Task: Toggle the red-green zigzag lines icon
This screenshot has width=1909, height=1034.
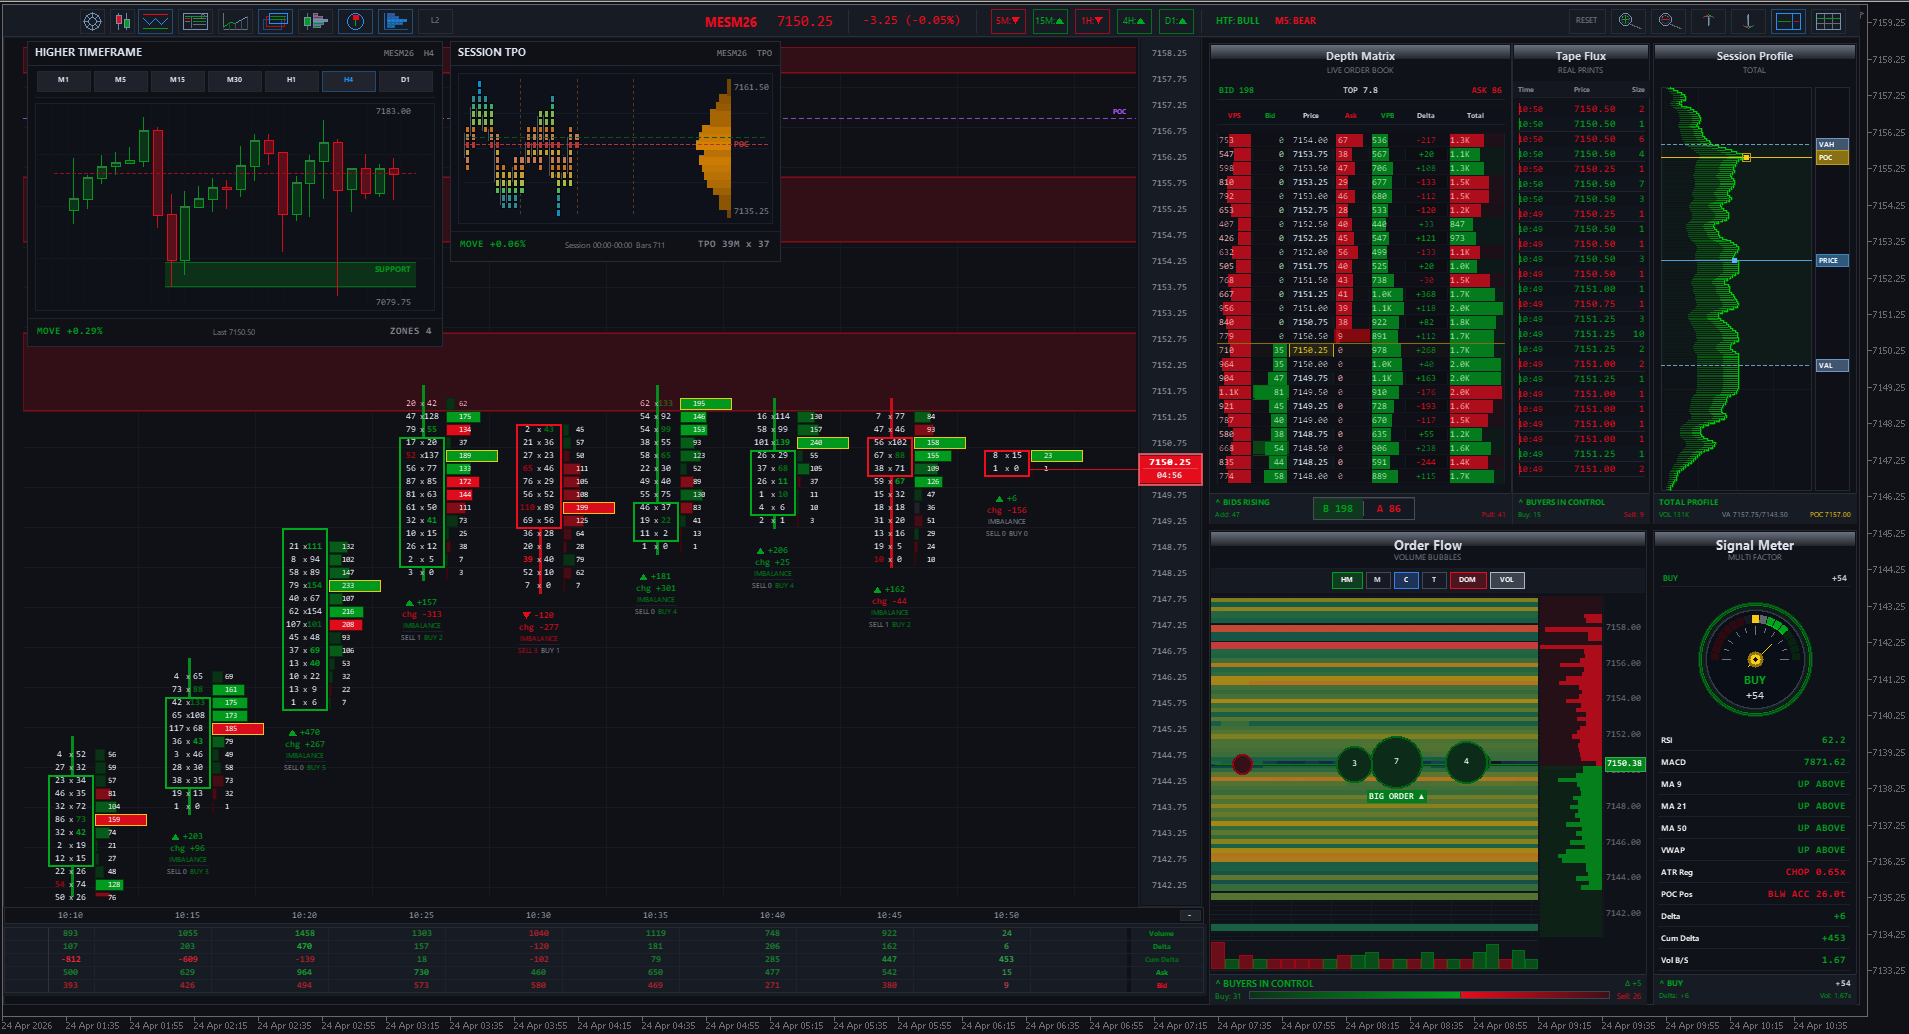Action: point(155,21)
